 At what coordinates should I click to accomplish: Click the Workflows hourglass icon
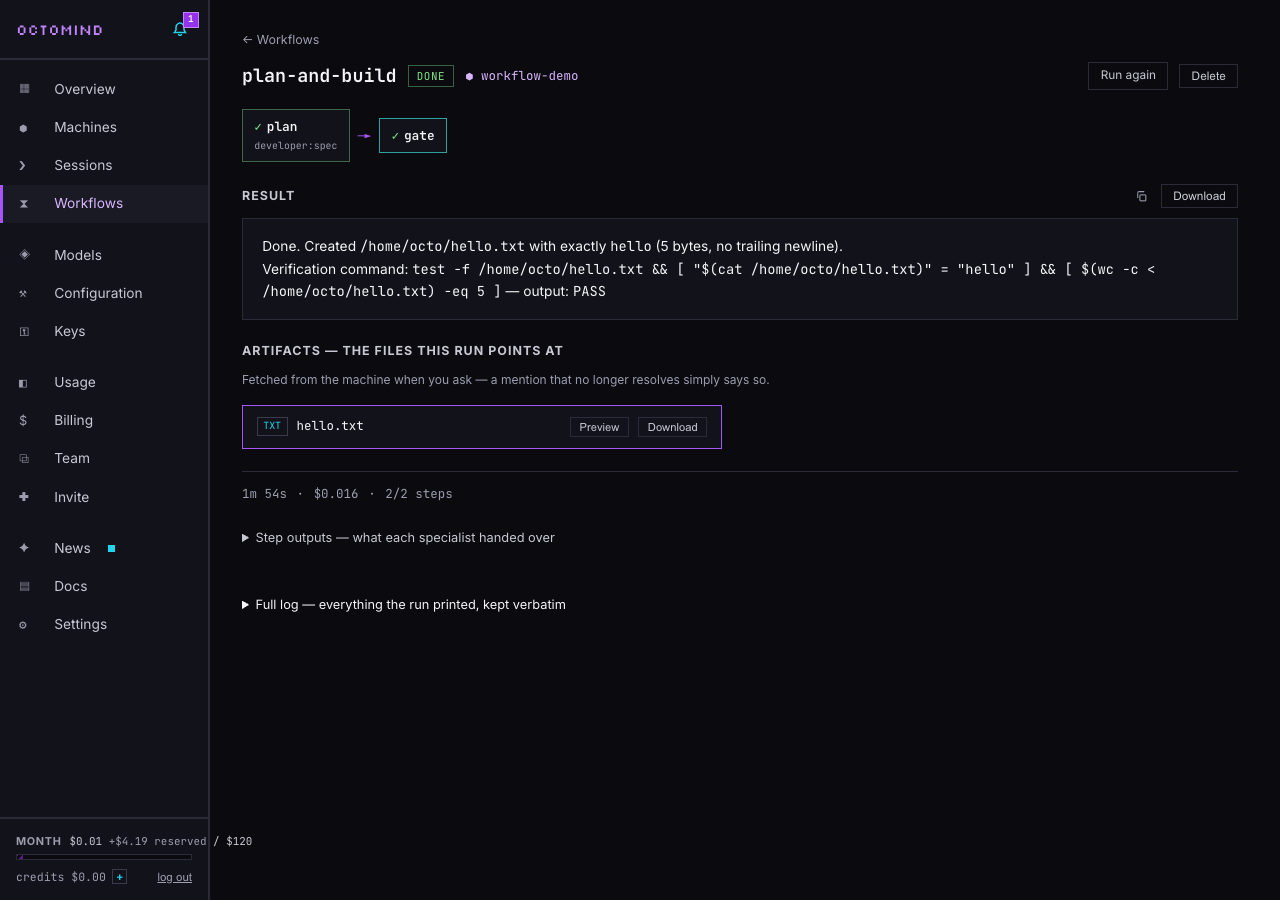(24, 203)
